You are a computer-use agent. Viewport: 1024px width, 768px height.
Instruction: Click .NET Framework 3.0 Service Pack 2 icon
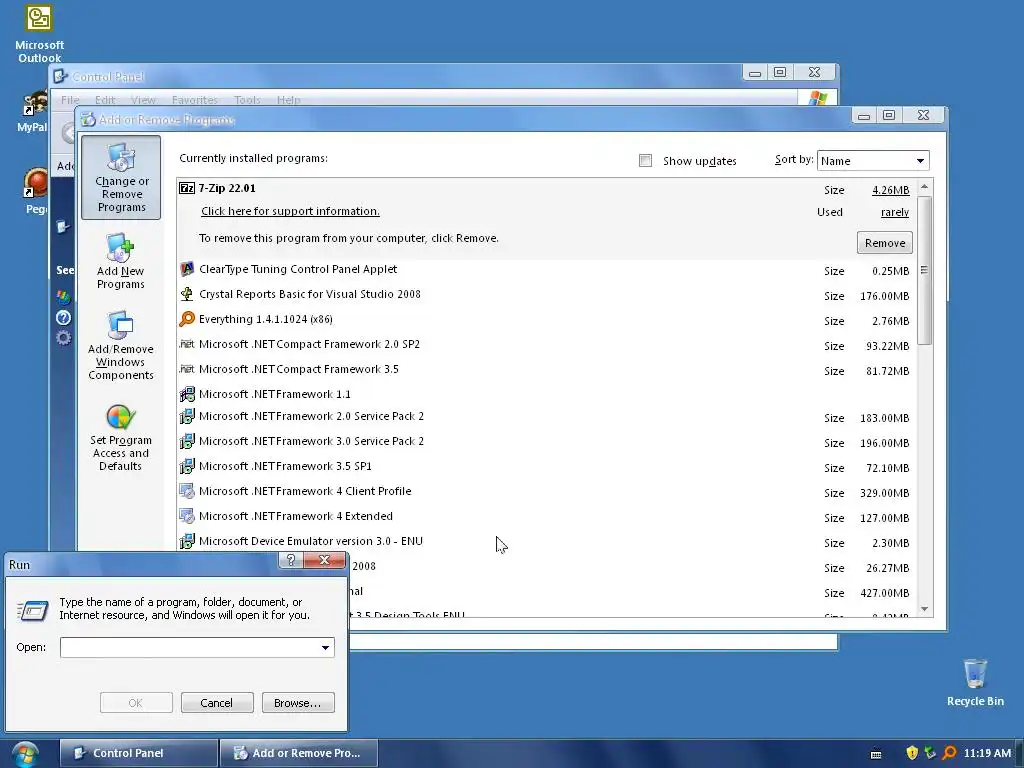187,441
